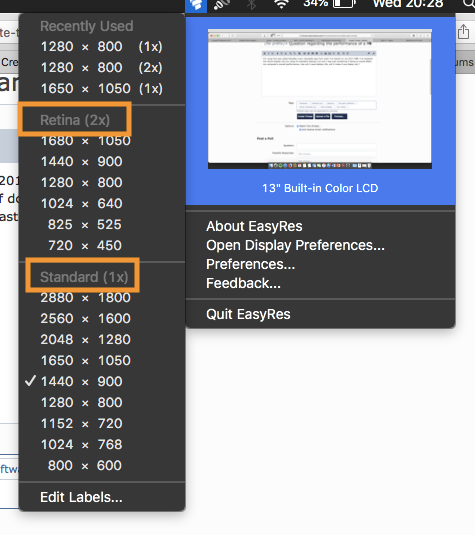The height and width of the screenshot is (535, 475).
Task: Open About EasyRes
Action: 320,227
